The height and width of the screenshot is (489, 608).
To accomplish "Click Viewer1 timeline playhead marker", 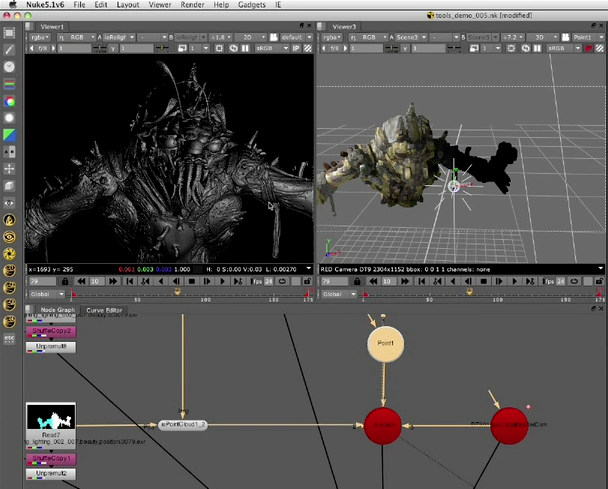I will 177,291.
